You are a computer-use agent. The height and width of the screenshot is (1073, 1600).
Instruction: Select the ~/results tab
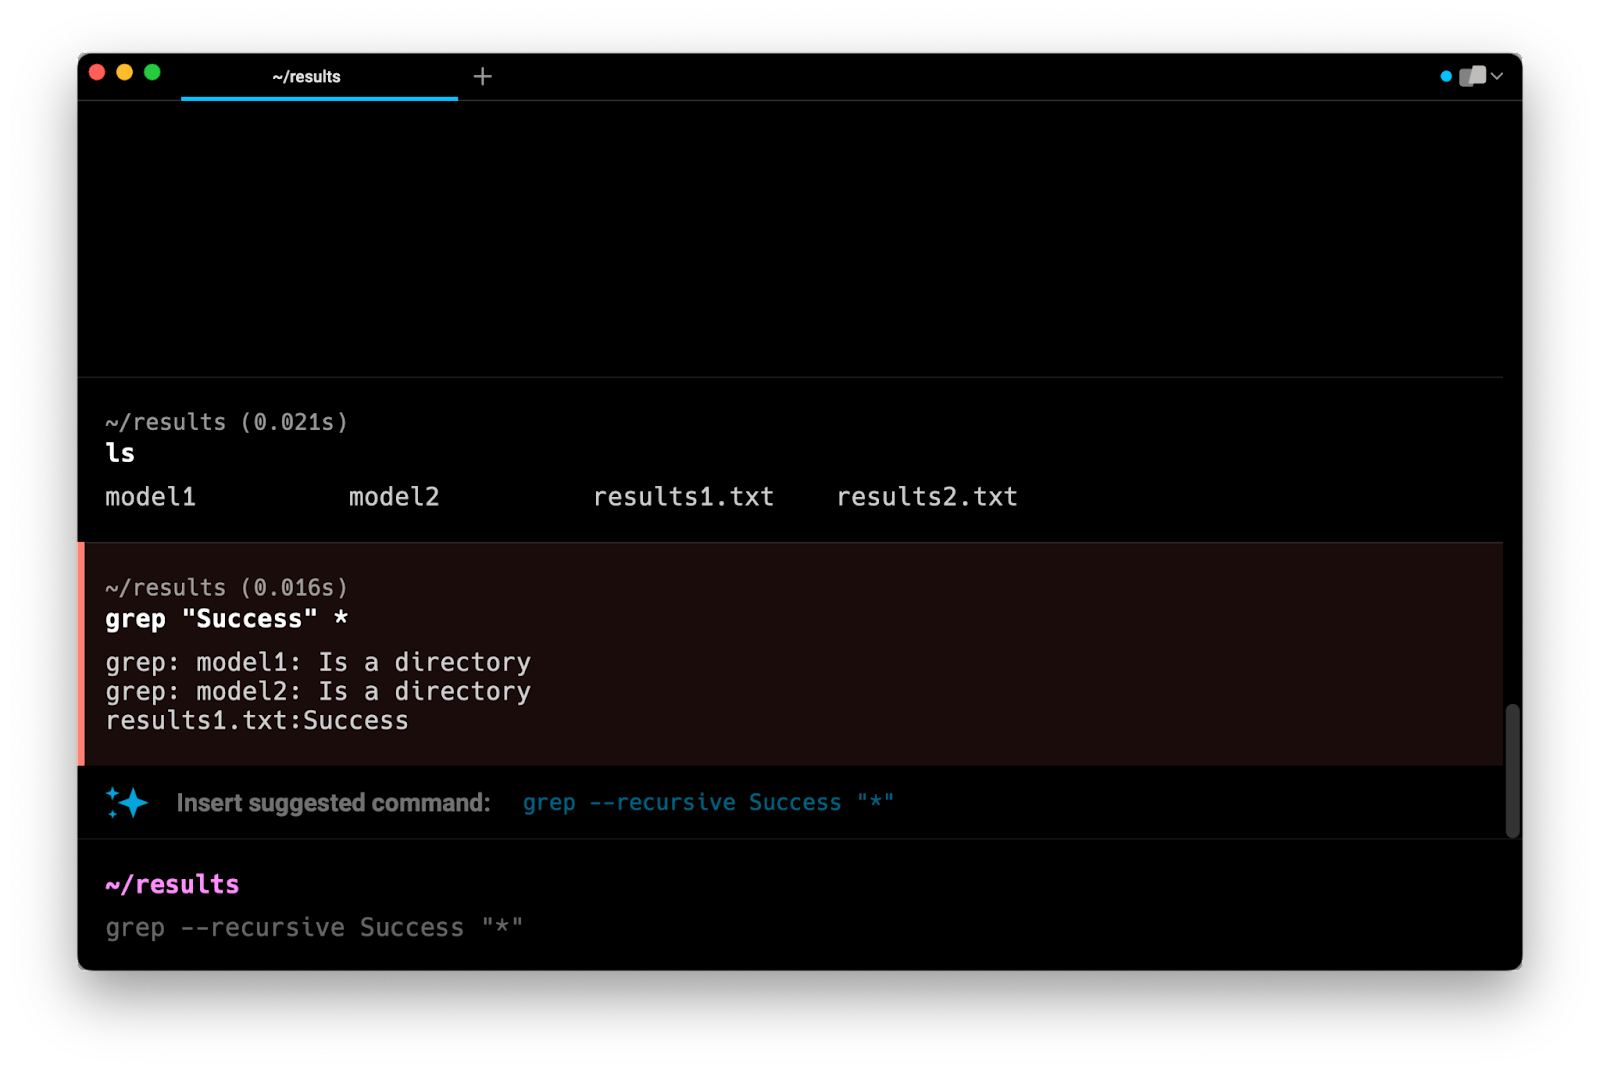(307, 77)
